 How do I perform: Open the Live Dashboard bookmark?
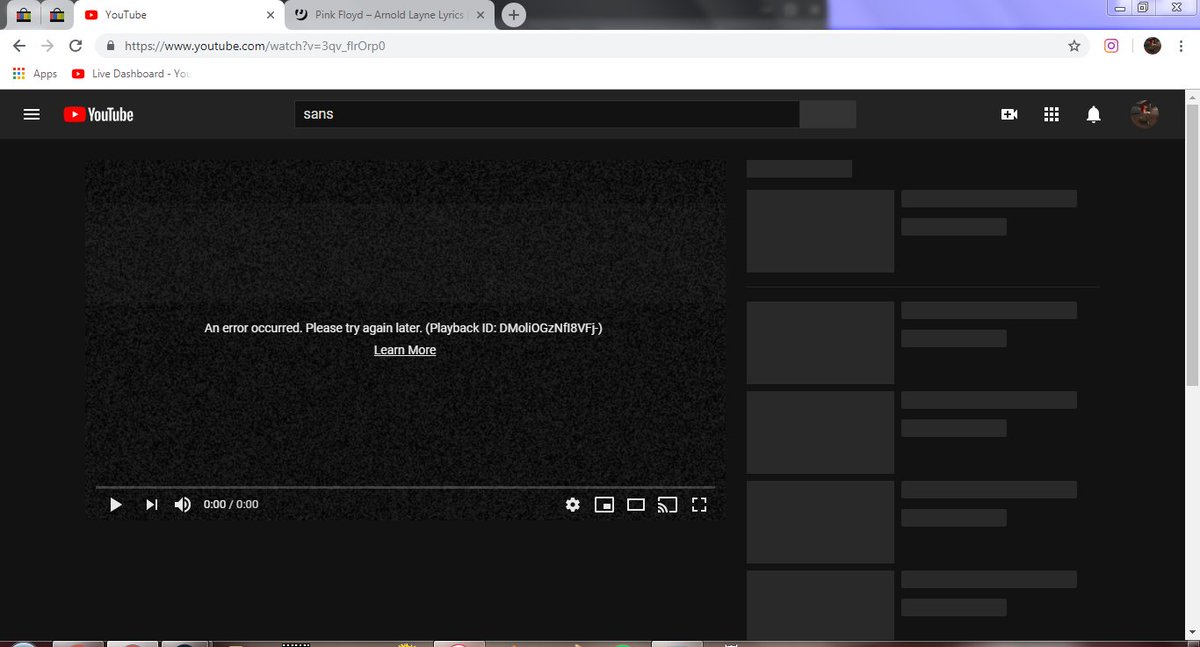[x=131, y=74]
